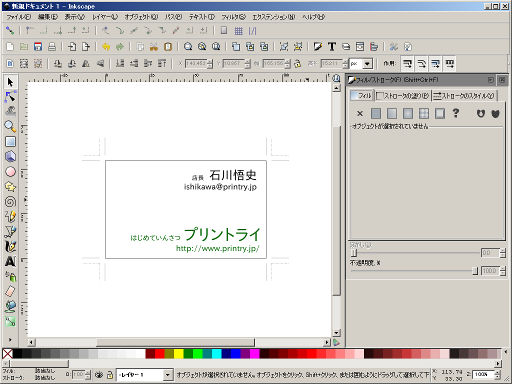Select the Tweak tool
Viewport: 512px width, 384px height.
pos(10,111)
